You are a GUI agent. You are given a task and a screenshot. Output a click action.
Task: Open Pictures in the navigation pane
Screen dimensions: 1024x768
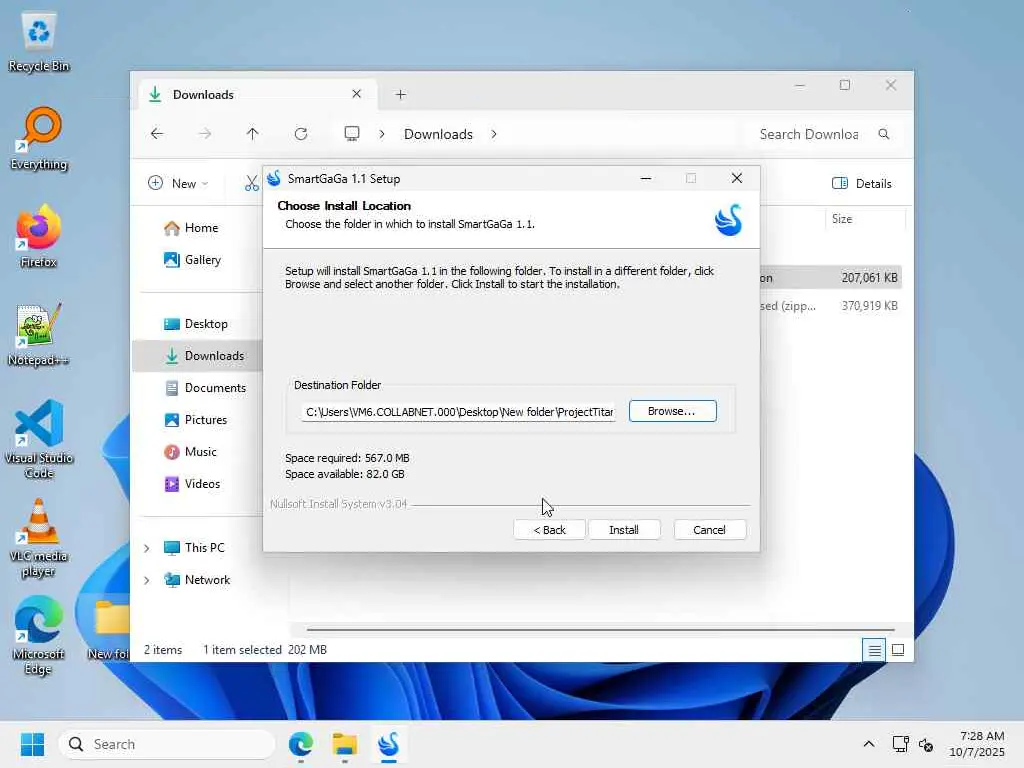[196, 420]
